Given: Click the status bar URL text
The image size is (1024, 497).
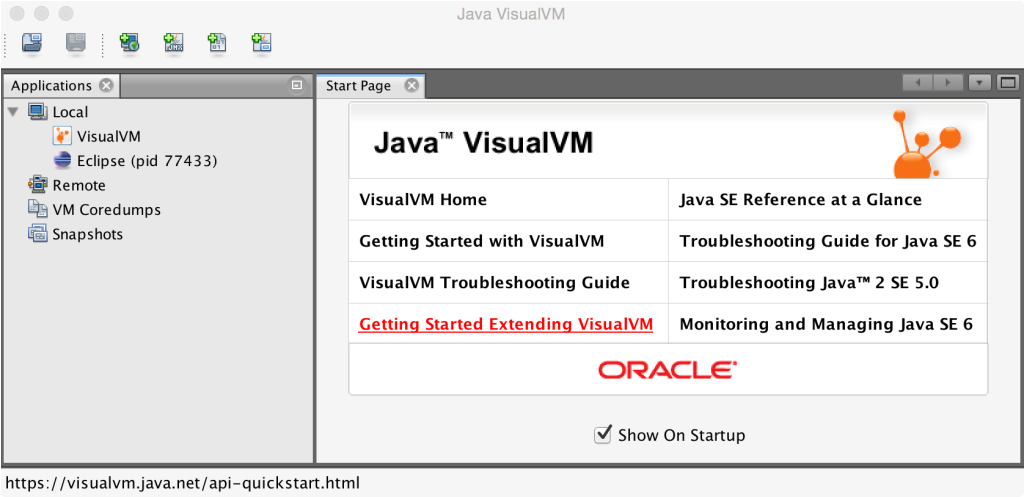Looking at the screenshot, I should tap(183, 484).
